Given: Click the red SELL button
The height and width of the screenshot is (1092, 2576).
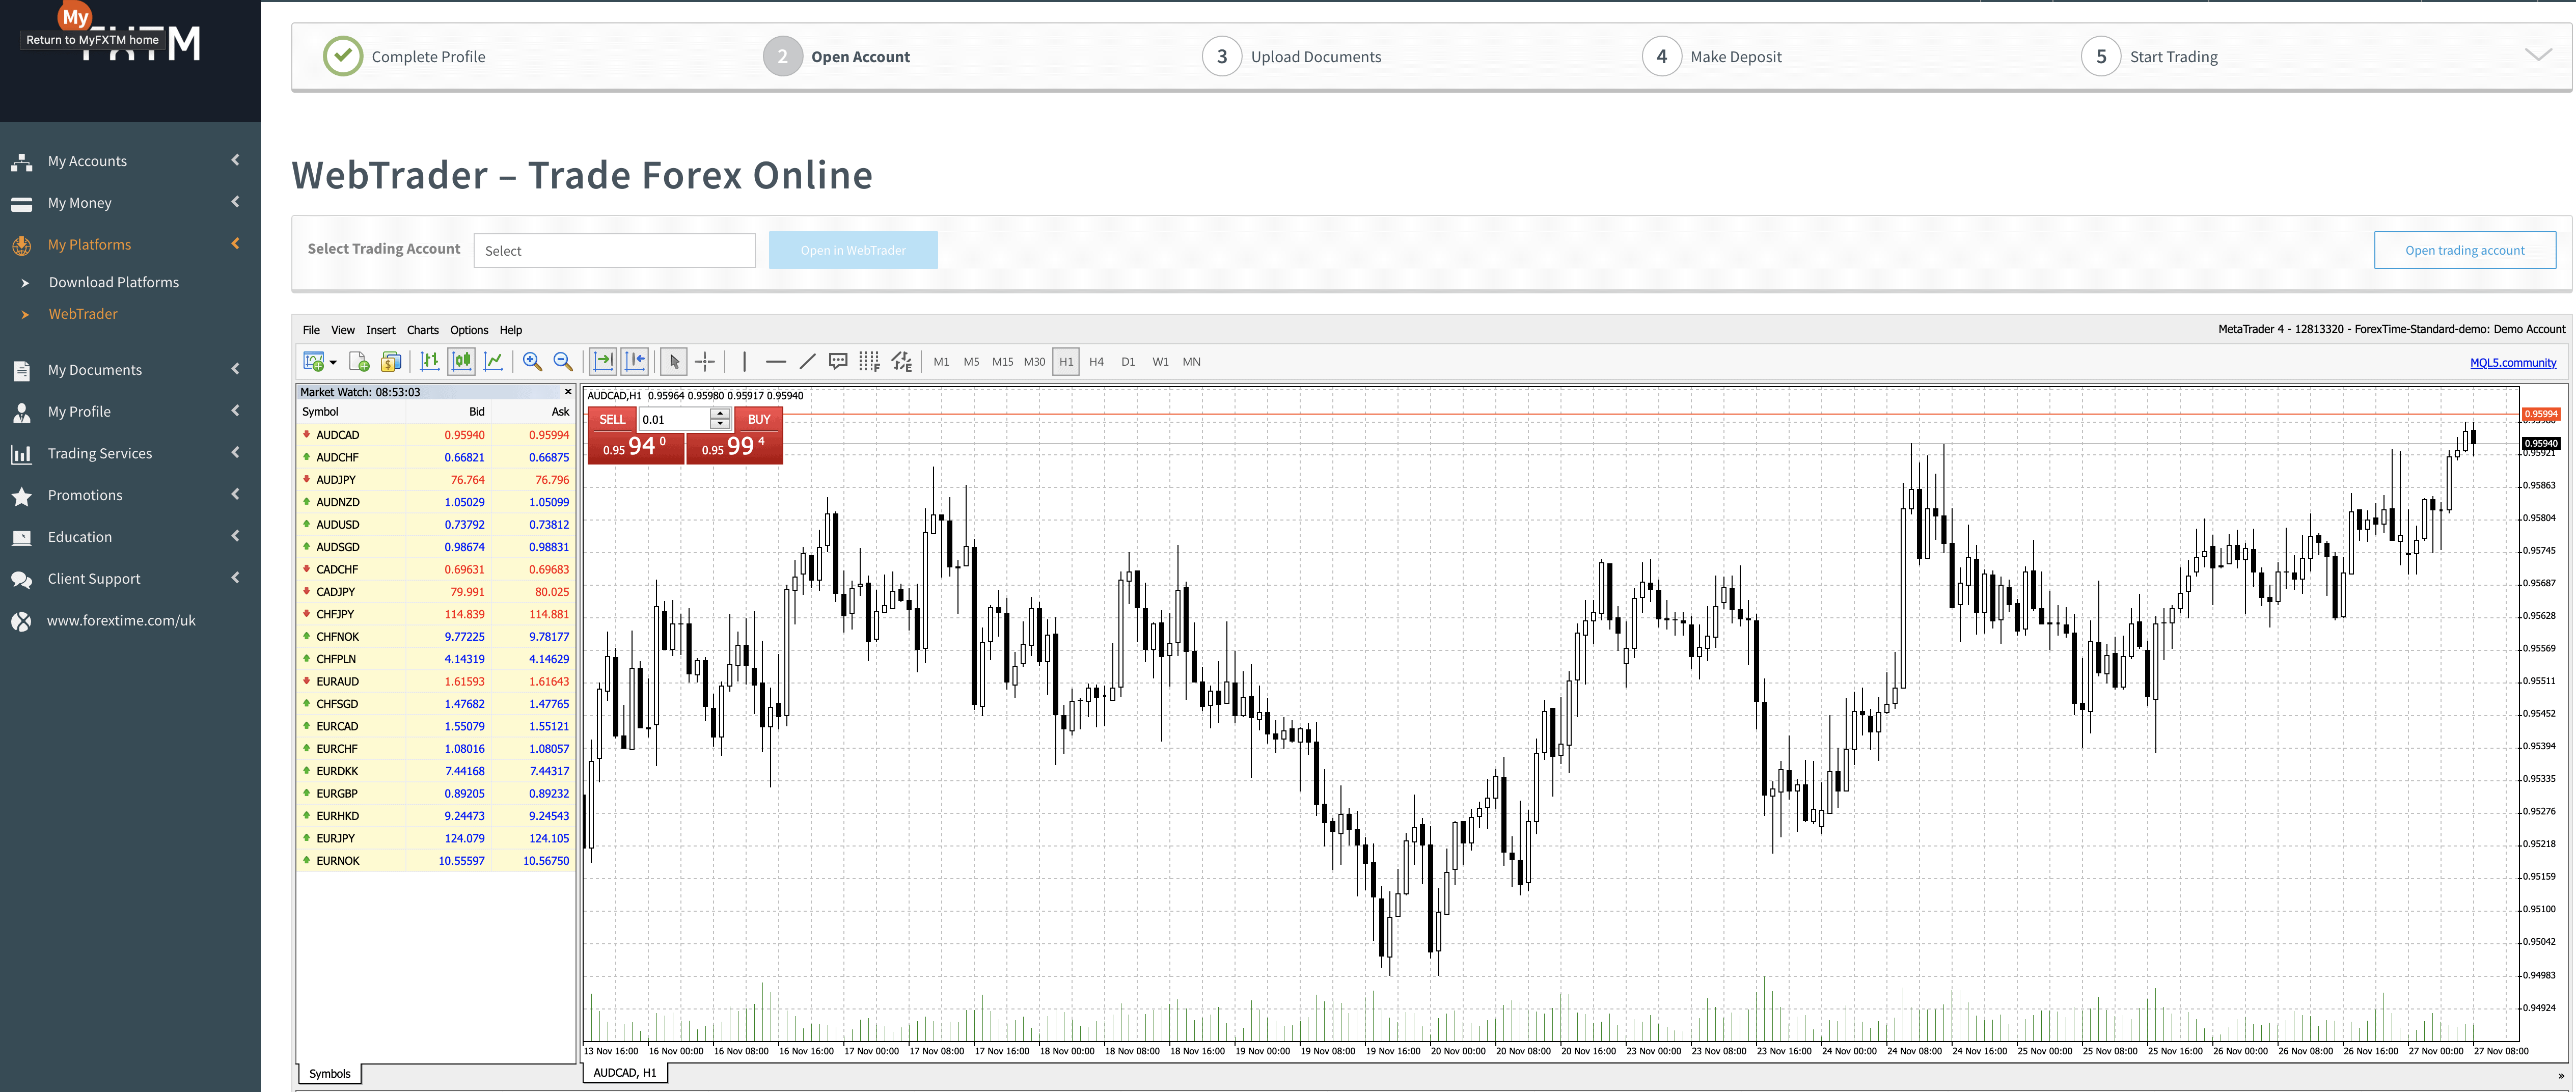Looking at the screenshot, I should tap(612, 420).
